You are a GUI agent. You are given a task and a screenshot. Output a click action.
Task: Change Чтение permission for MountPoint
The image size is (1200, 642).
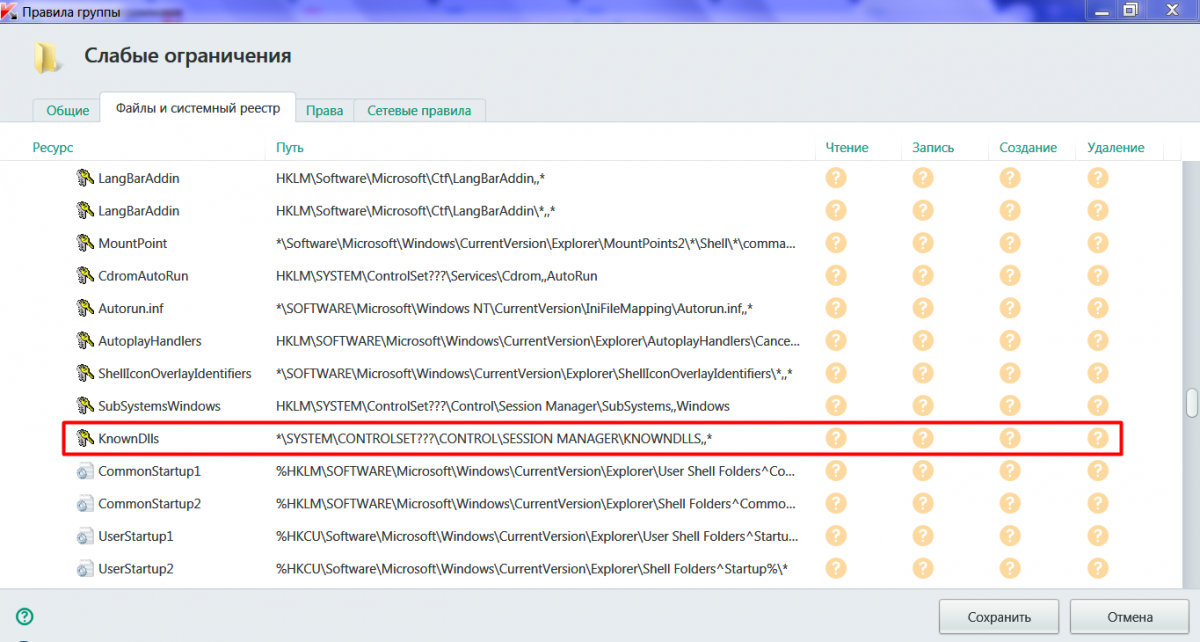835,243
